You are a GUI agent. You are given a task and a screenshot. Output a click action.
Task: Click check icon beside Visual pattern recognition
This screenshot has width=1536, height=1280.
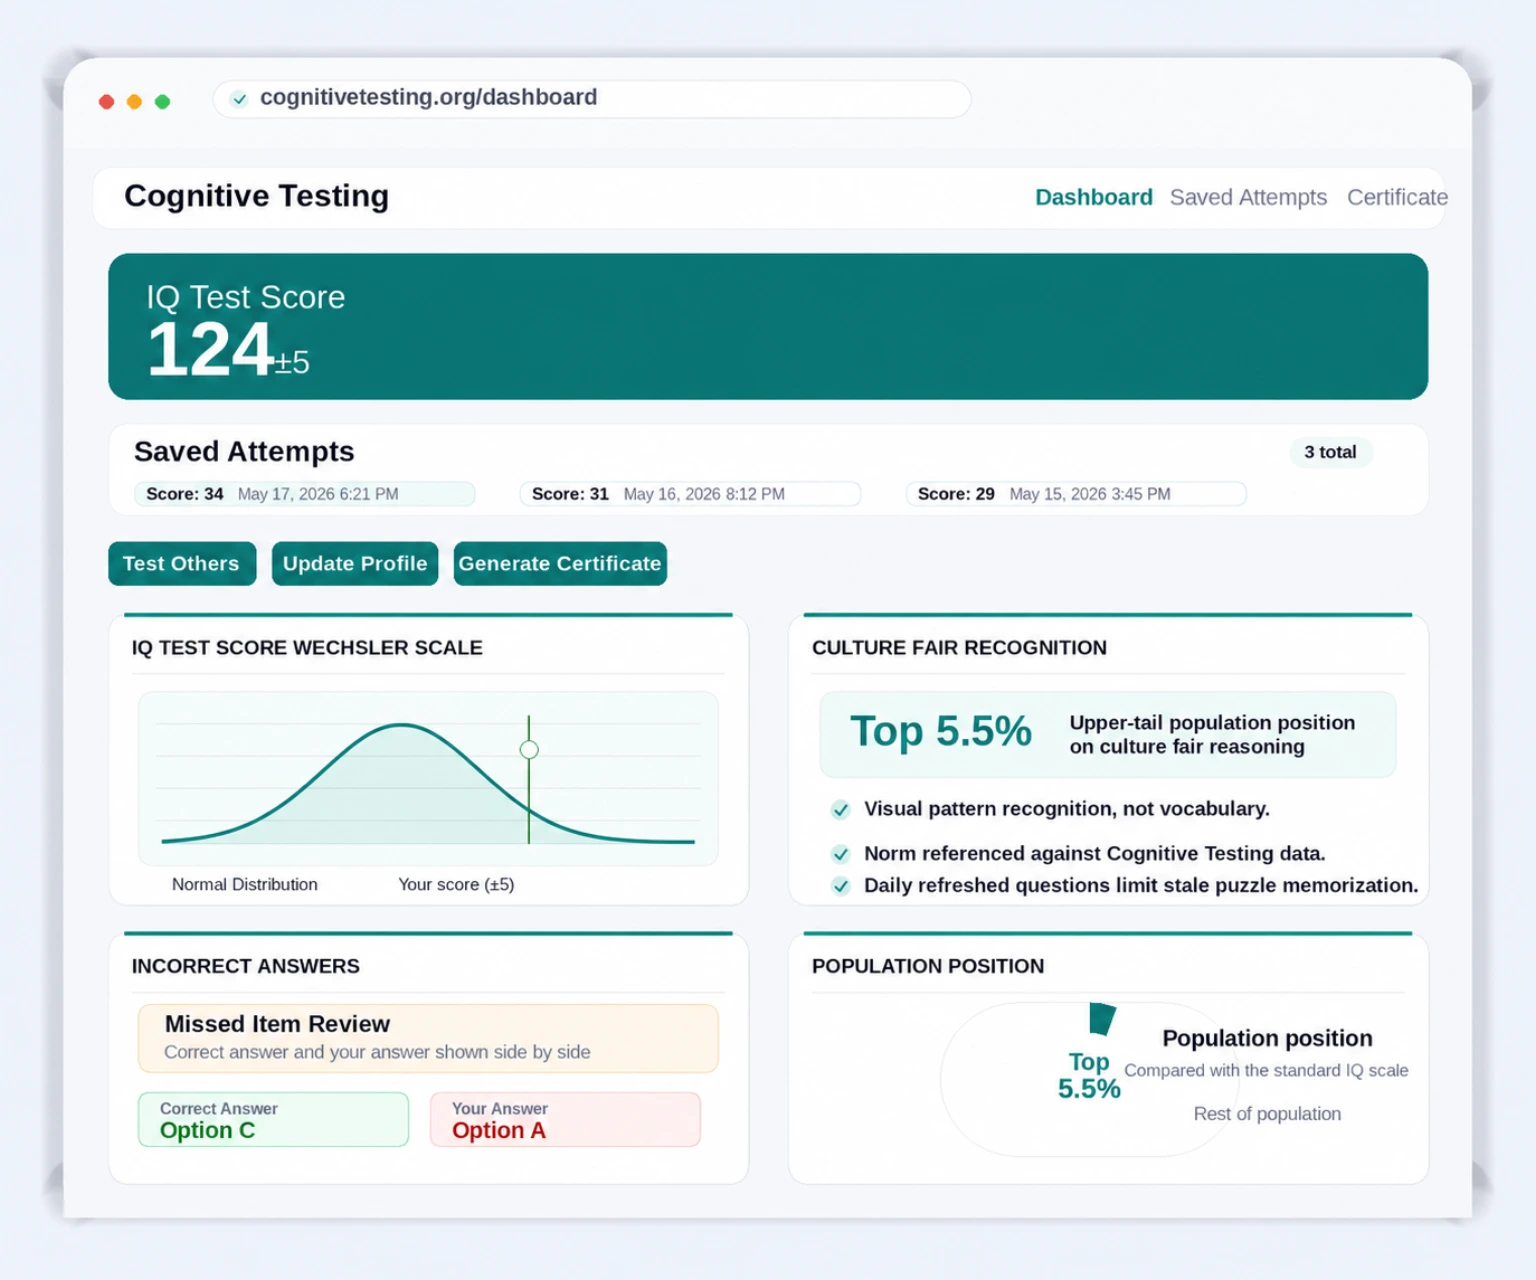[841, 809]
